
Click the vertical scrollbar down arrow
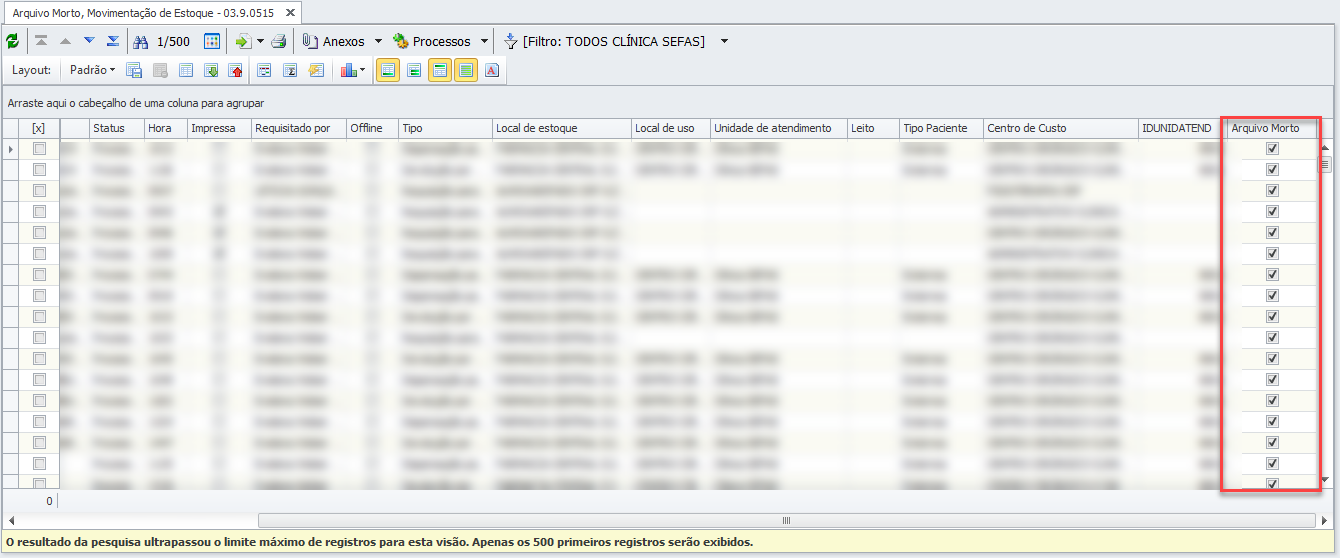1326,480
